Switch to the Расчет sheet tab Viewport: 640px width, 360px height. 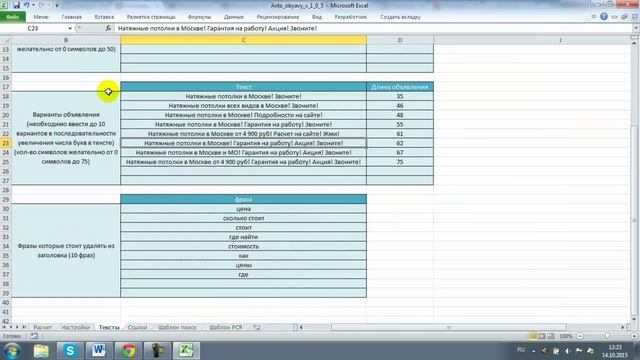click(42, 327)
